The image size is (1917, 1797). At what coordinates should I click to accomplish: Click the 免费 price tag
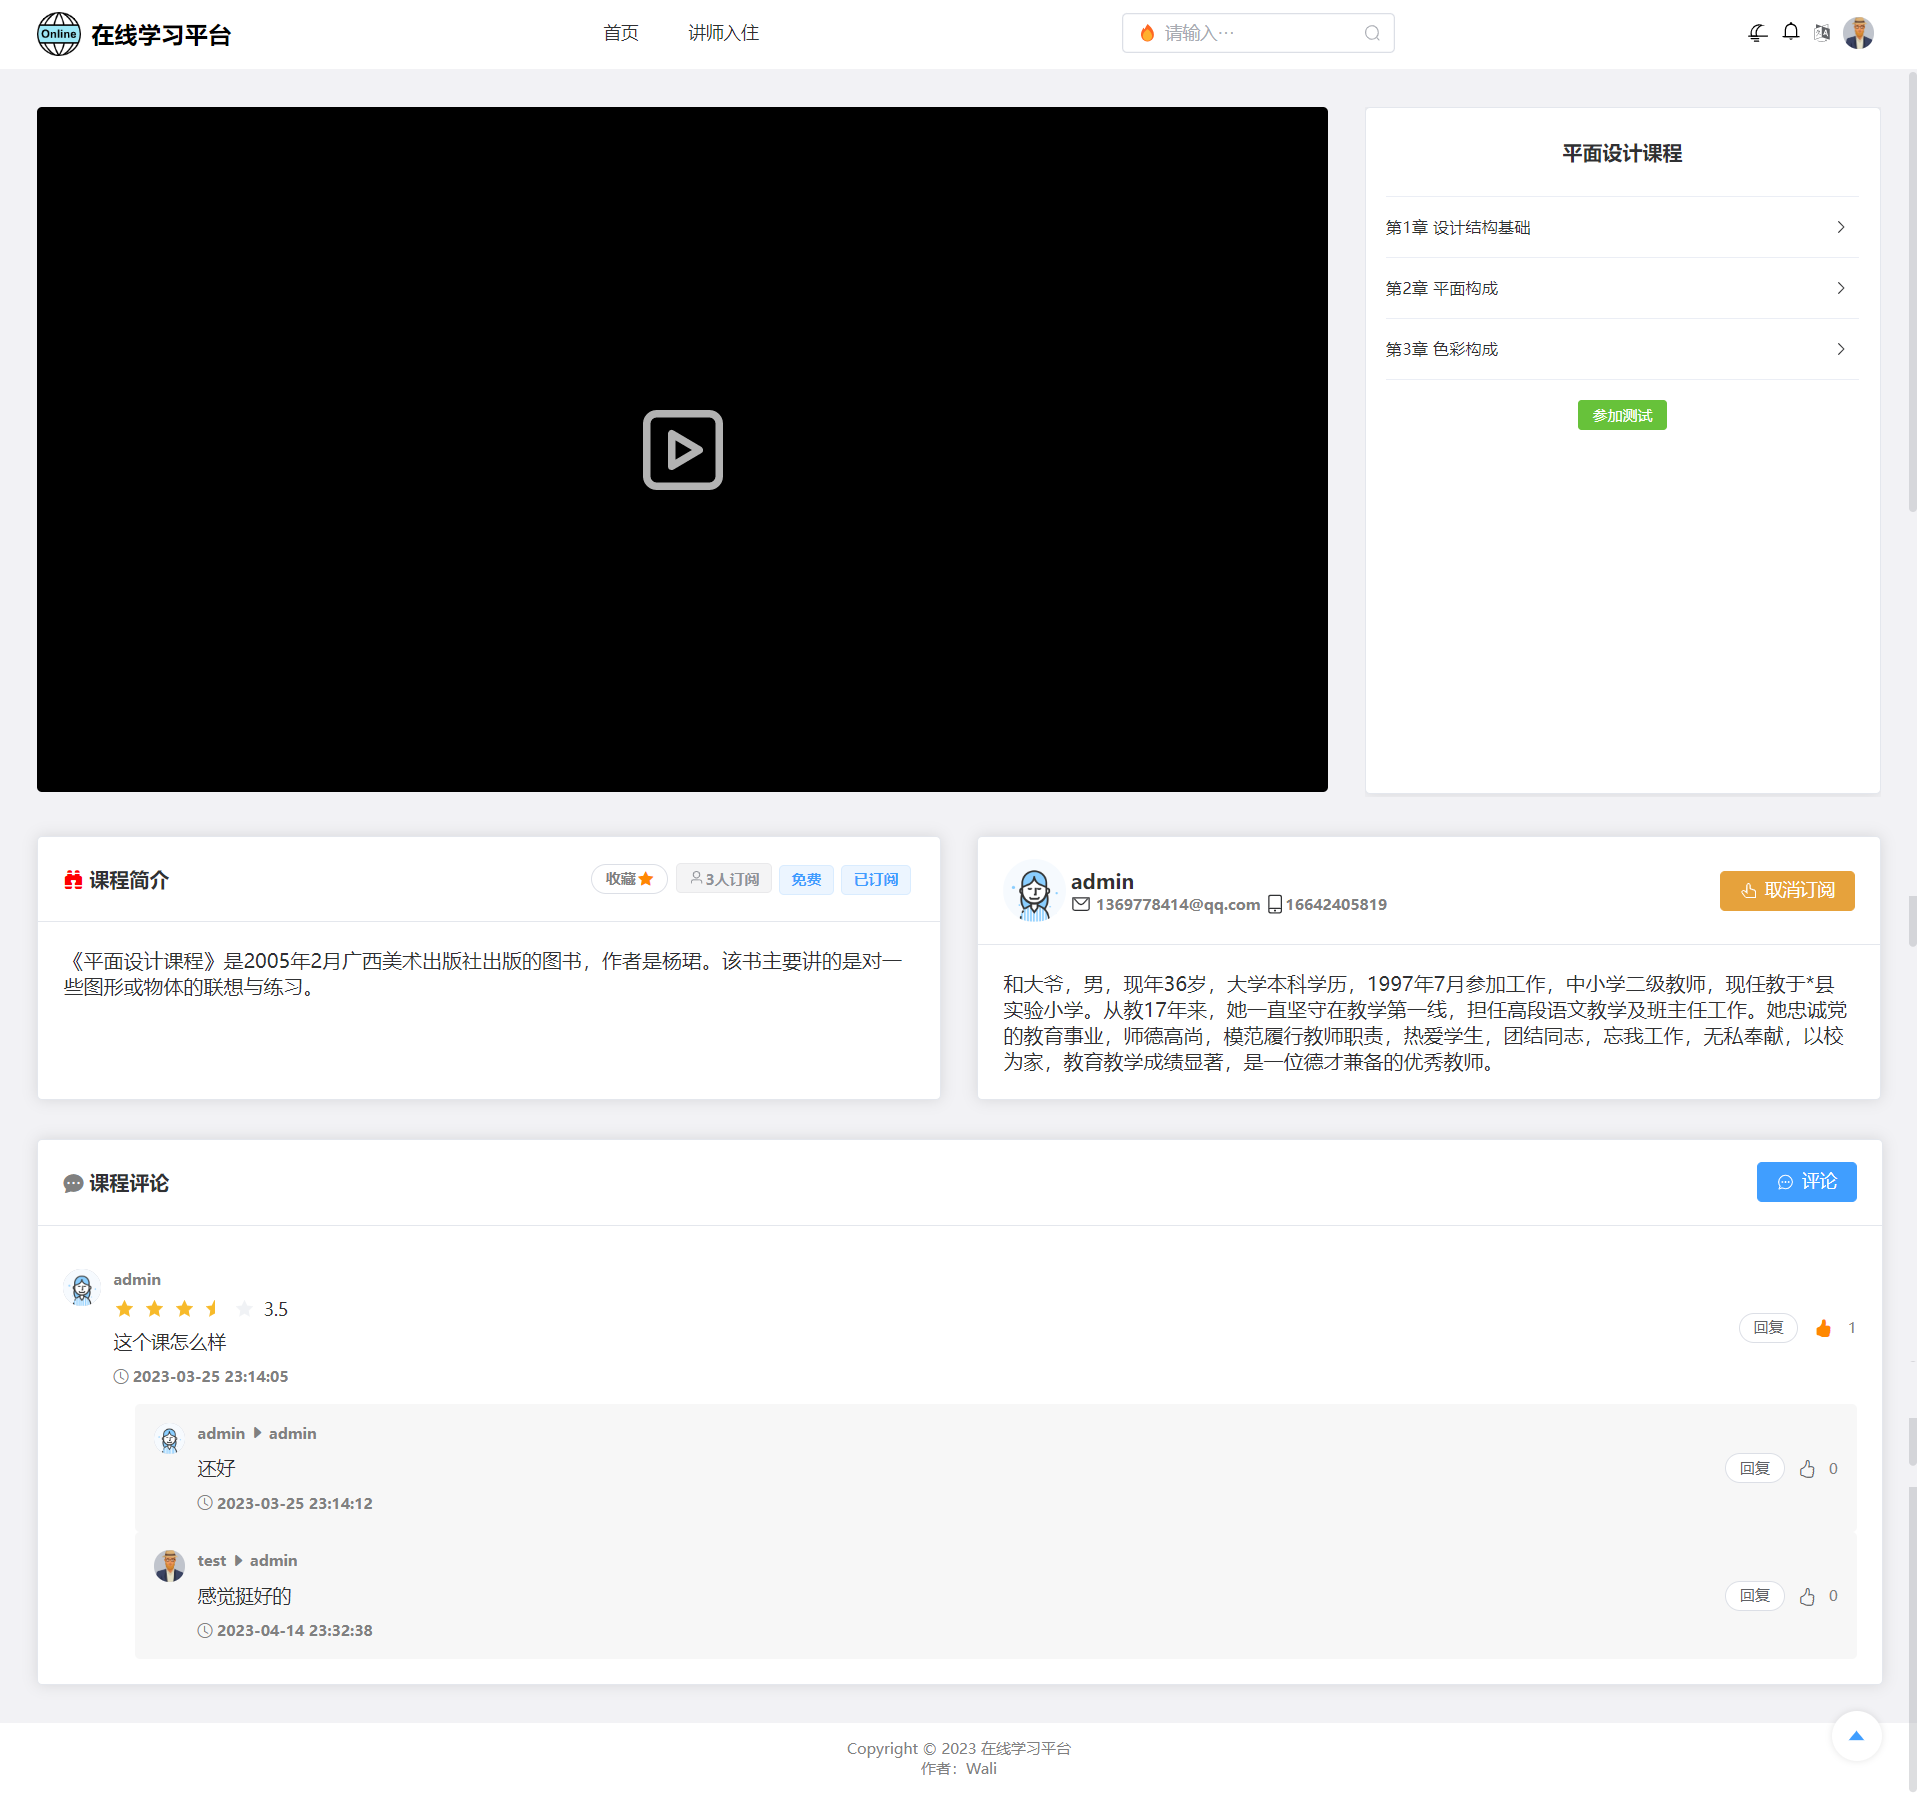[x=806, y=879]
